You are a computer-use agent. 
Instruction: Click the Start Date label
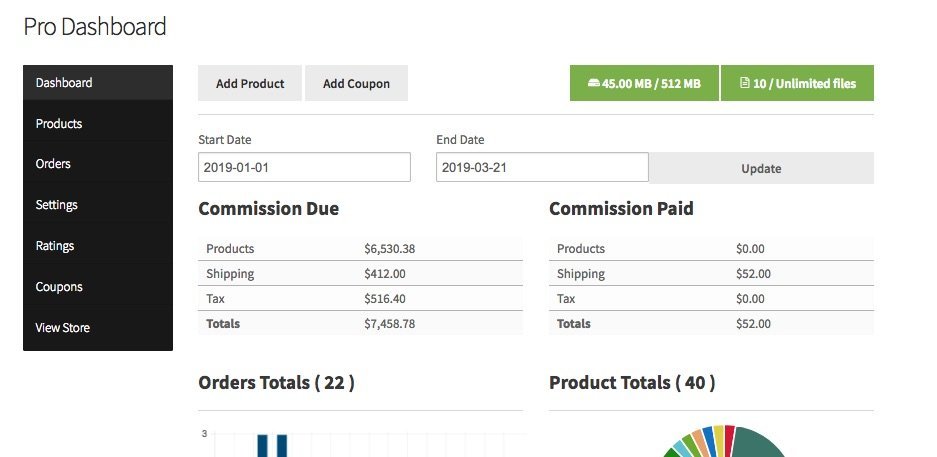pos(225,140)
